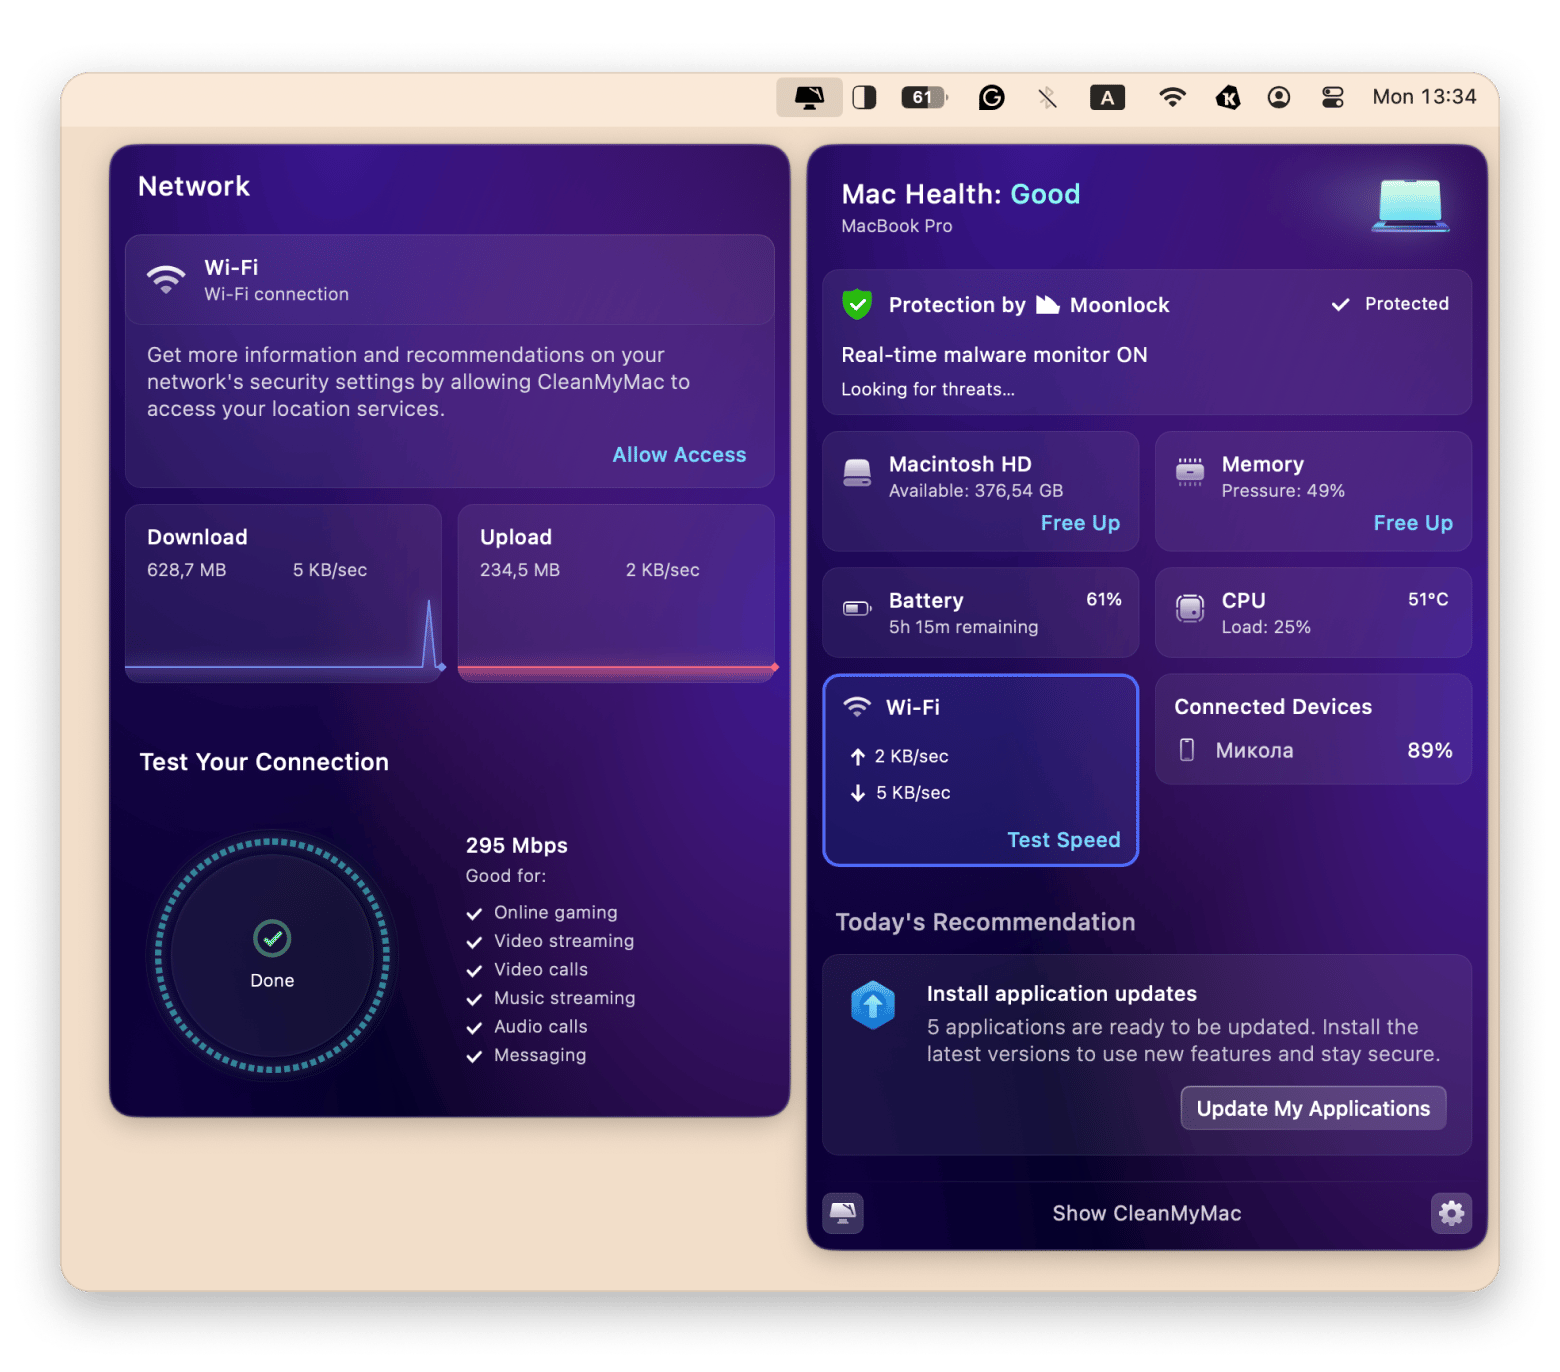Free up Memory pressure
This screenshot has height=1372, width=1560.
1412,523
